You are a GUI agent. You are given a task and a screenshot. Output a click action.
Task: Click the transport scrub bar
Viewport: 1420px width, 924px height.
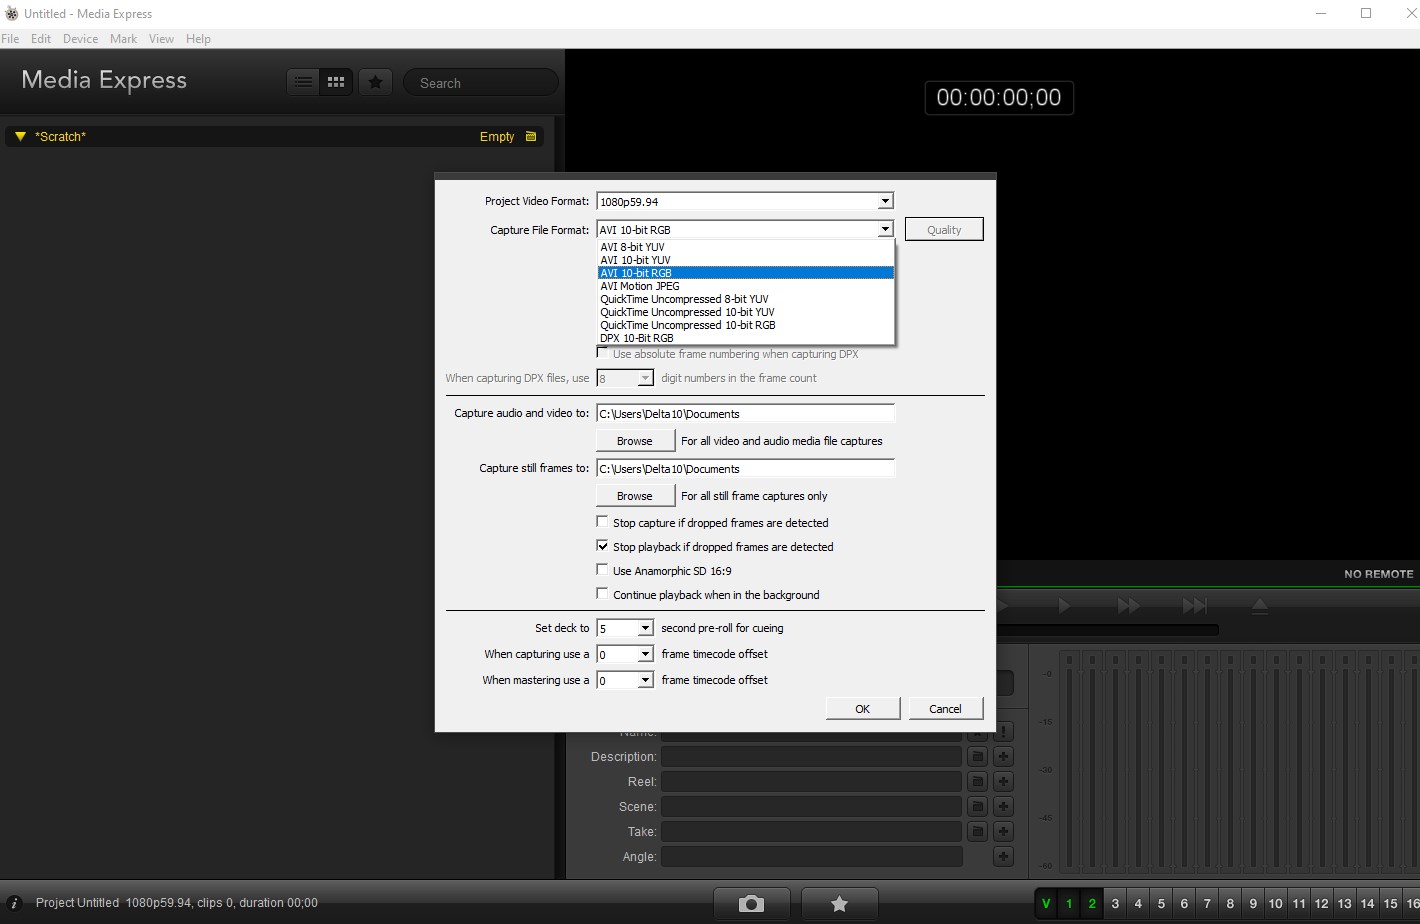point(1108,630)
